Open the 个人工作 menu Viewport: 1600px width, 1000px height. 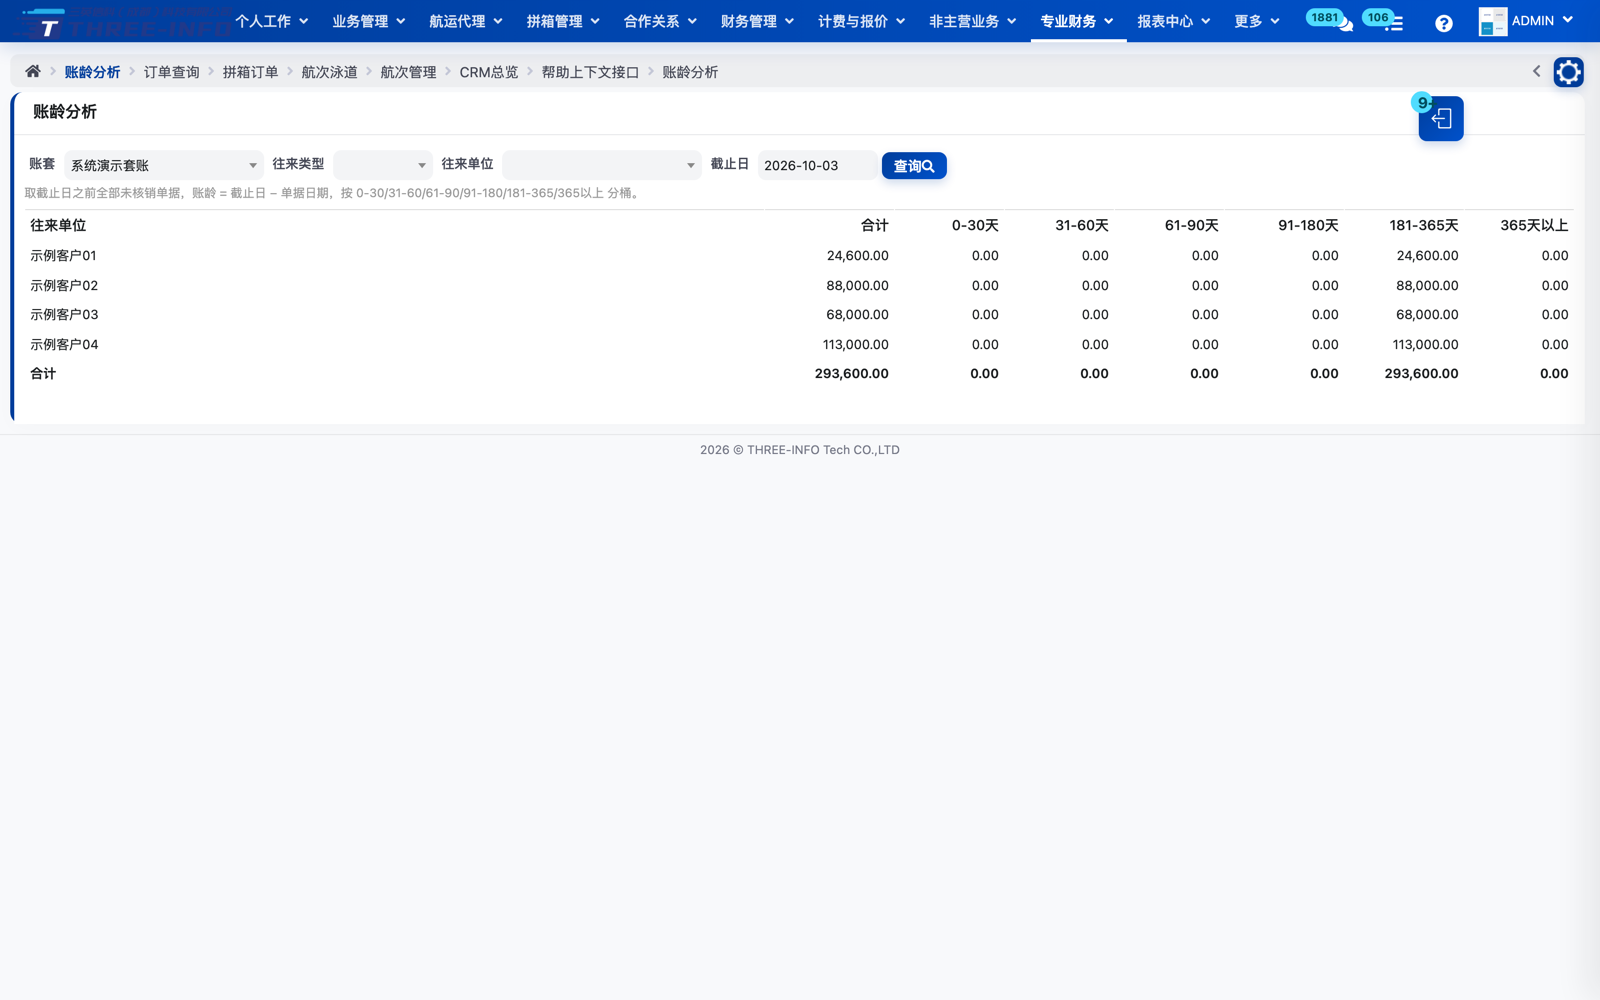coord(271,21)
